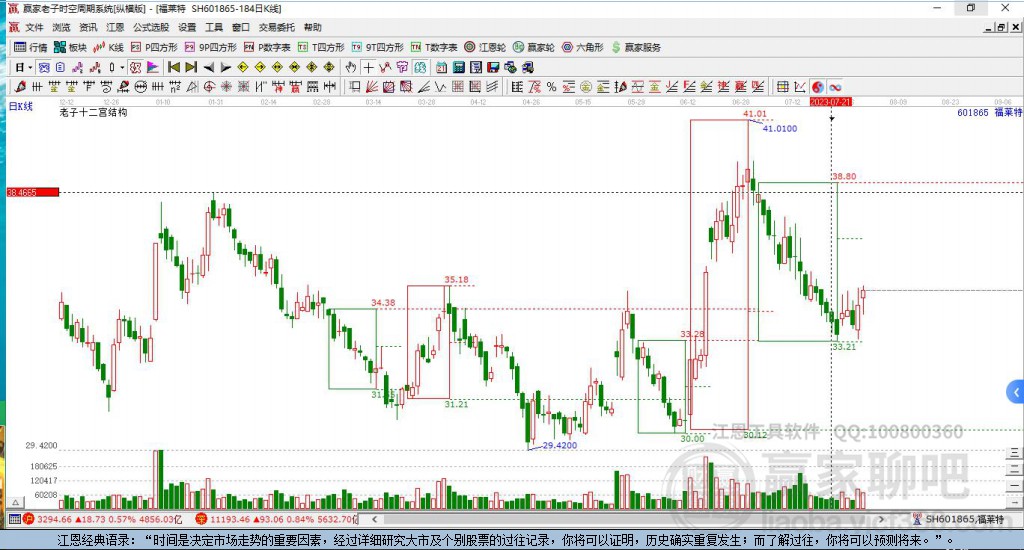Toggle the boxed 12-palace structure button
Viewport: 1024px width, 550px height.
[x=135, y=67]
